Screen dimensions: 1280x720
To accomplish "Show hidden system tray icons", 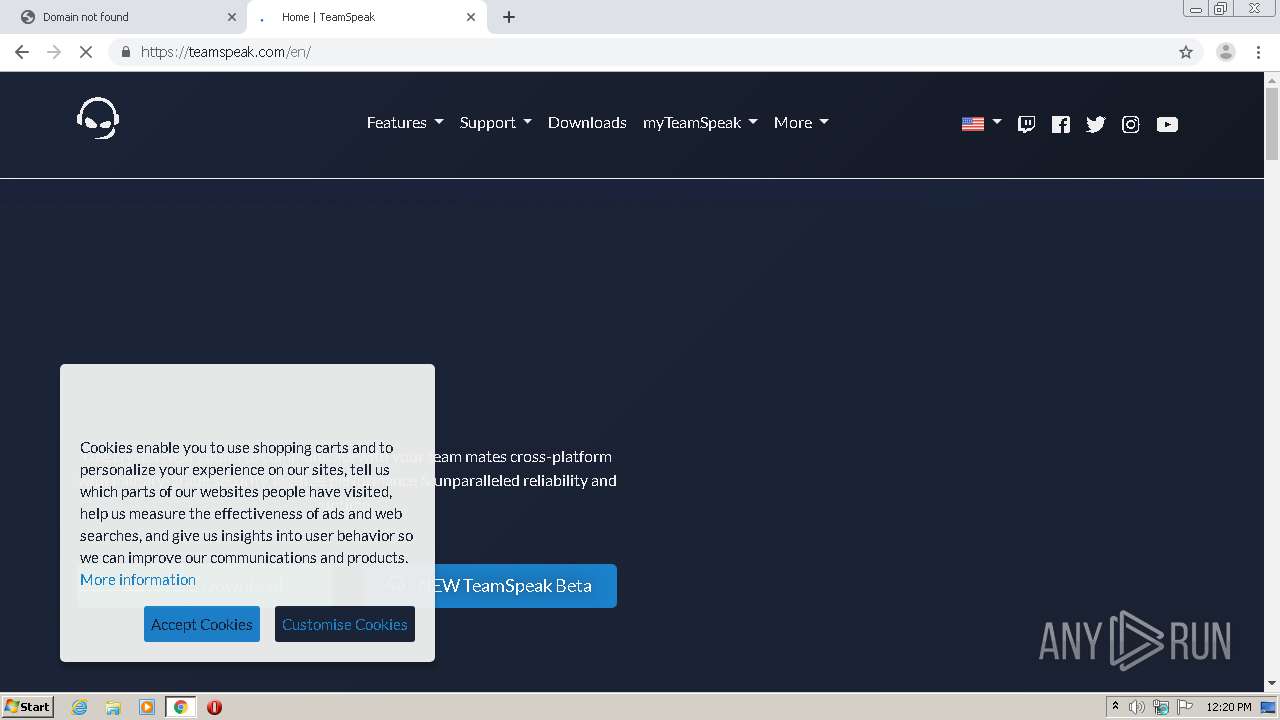I will click(1115, 707).
